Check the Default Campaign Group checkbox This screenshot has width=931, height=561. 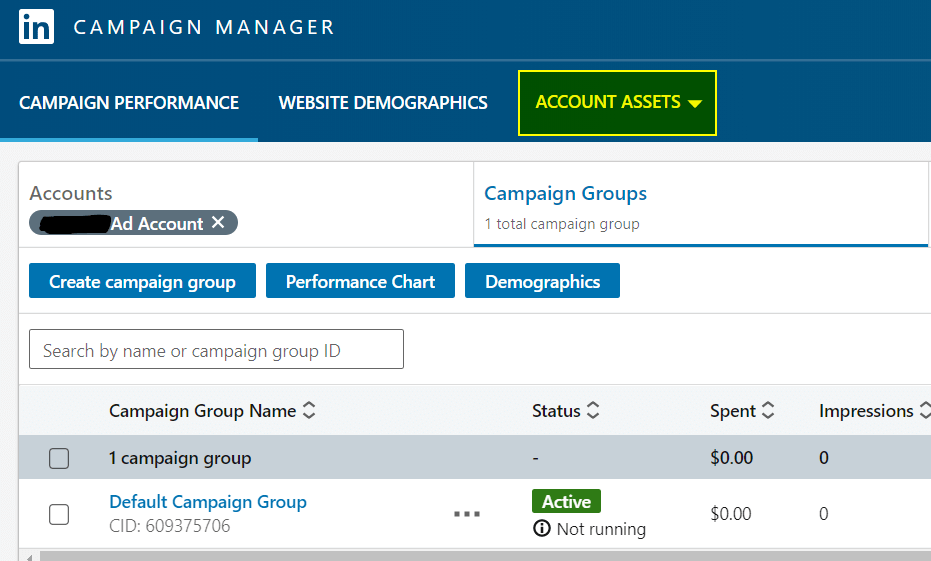pos(59,514)
